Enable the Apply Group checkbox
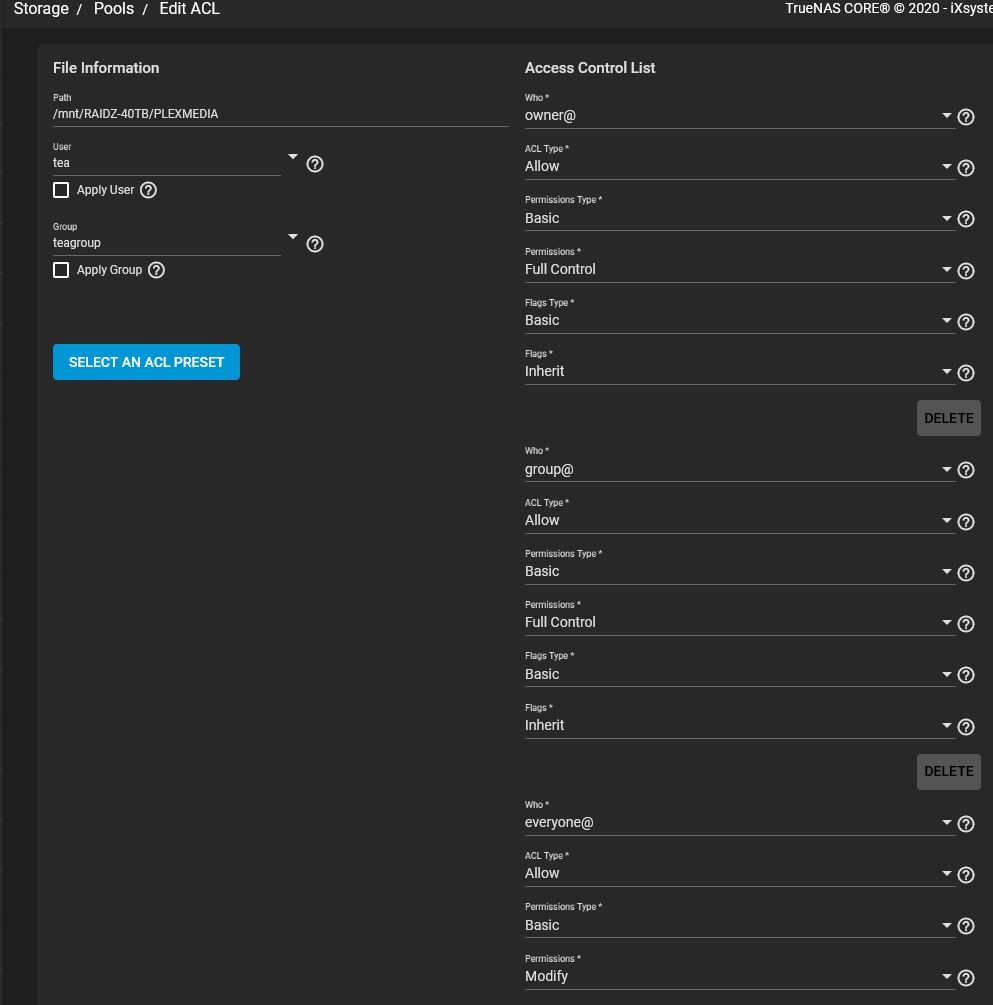 pyautogui.click(x=61, y=270)
